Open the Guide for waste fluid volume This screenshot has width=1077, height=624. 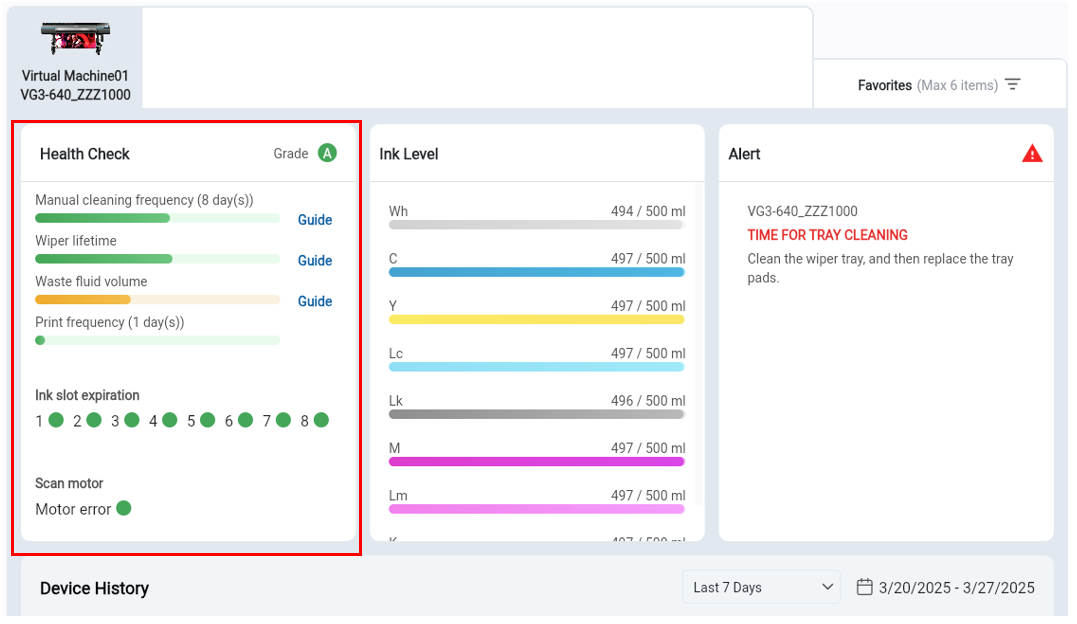click(315, 301)
